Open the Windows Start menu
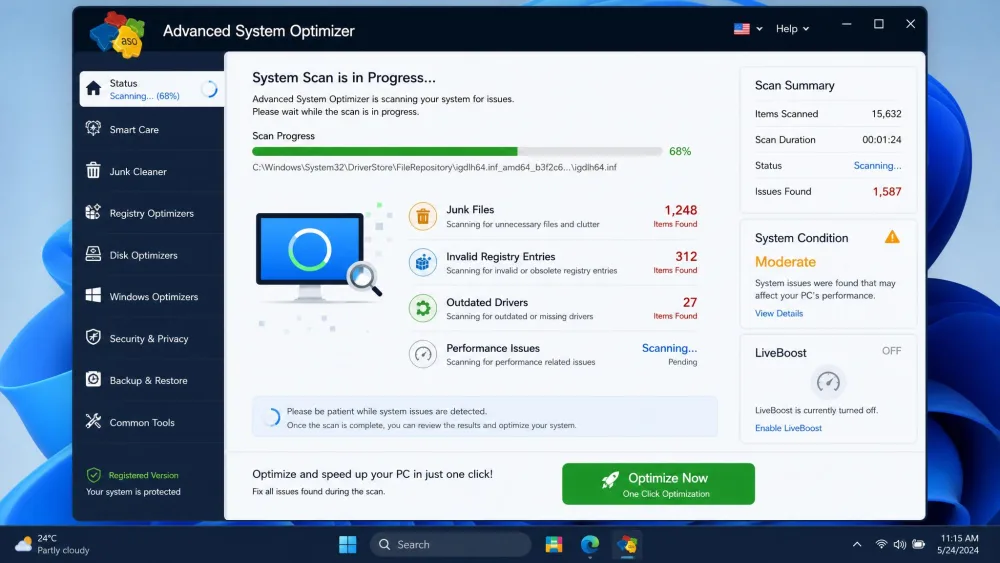The image size is (1000, 563). pos(348,545)
